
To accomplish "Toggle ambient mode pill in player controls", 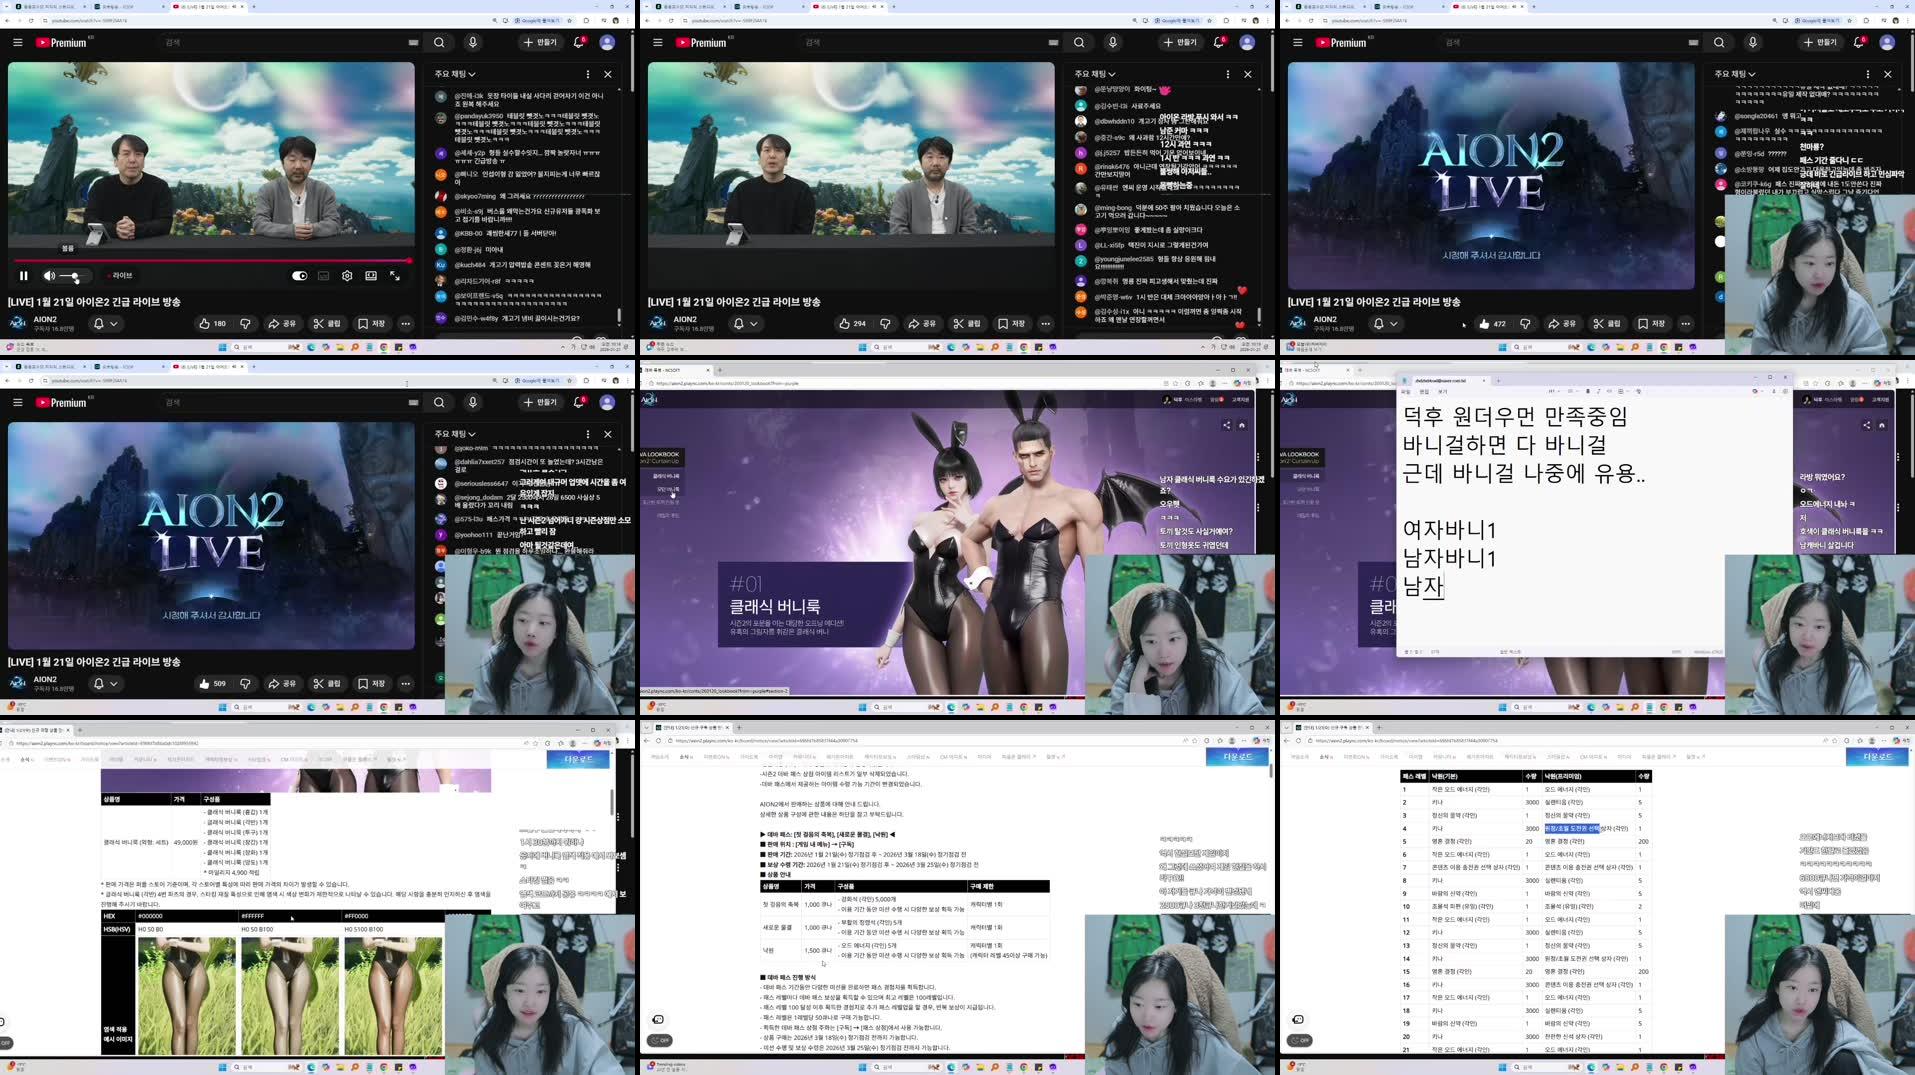I will (x=300, y=276).
